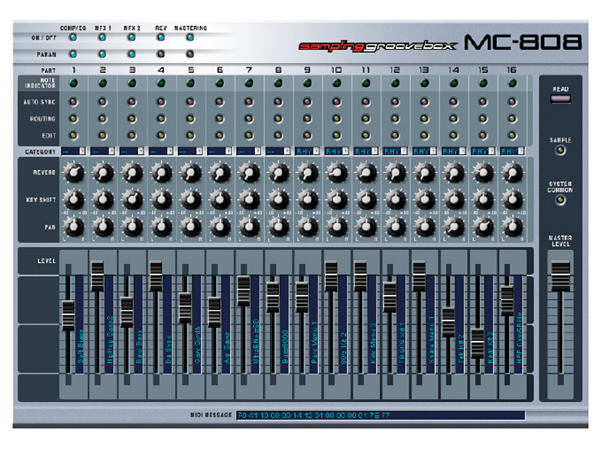Open Category dropdown for part 5

pyautogui.click(x=190, y=152)
